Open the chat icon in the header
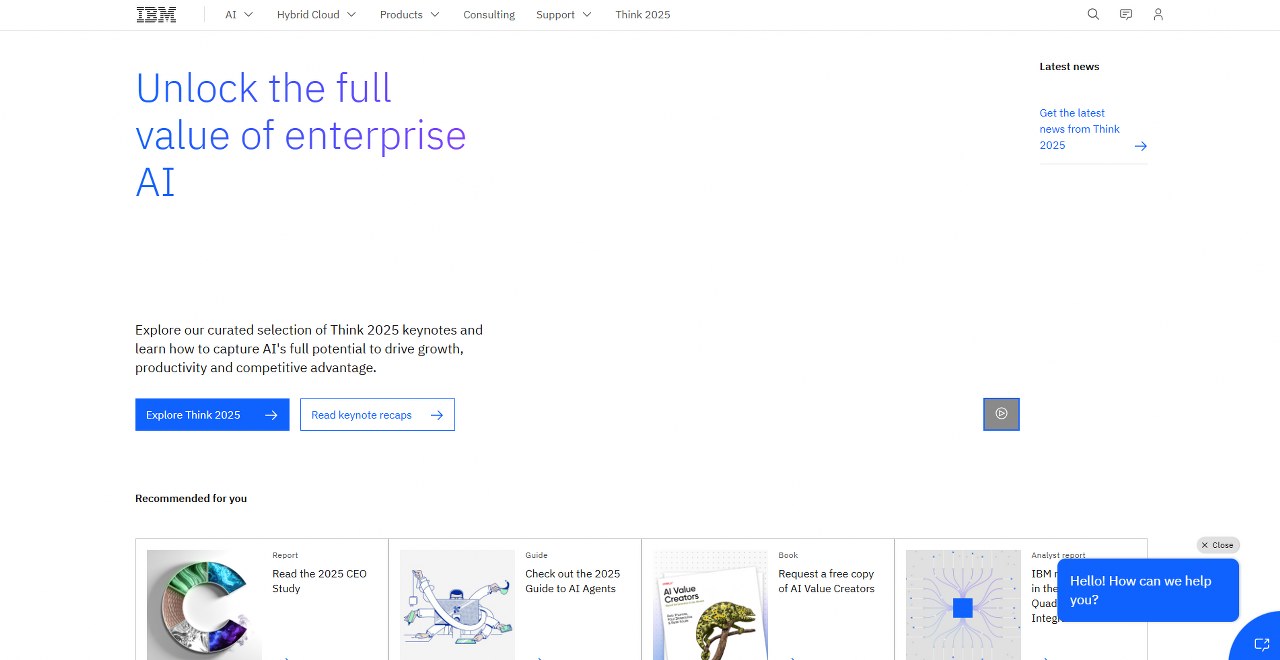 pyautogui.click(x=1126, y=14)
